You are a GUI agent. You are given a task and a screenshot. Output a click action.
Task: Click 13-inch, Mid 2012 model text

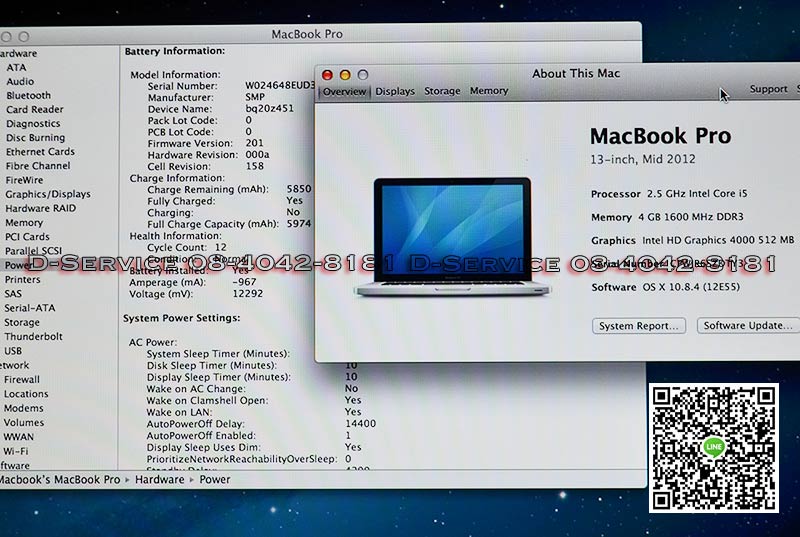(x=643, y=159)
